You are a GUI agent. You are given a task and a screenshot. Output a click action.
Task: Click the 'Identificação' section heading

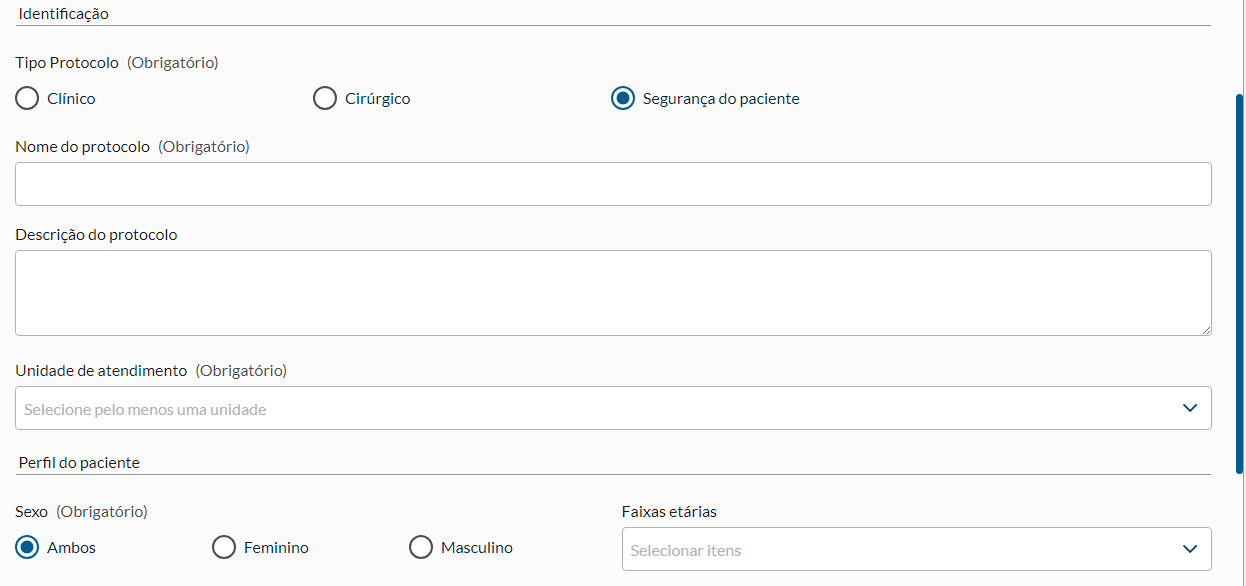point(64,14)
